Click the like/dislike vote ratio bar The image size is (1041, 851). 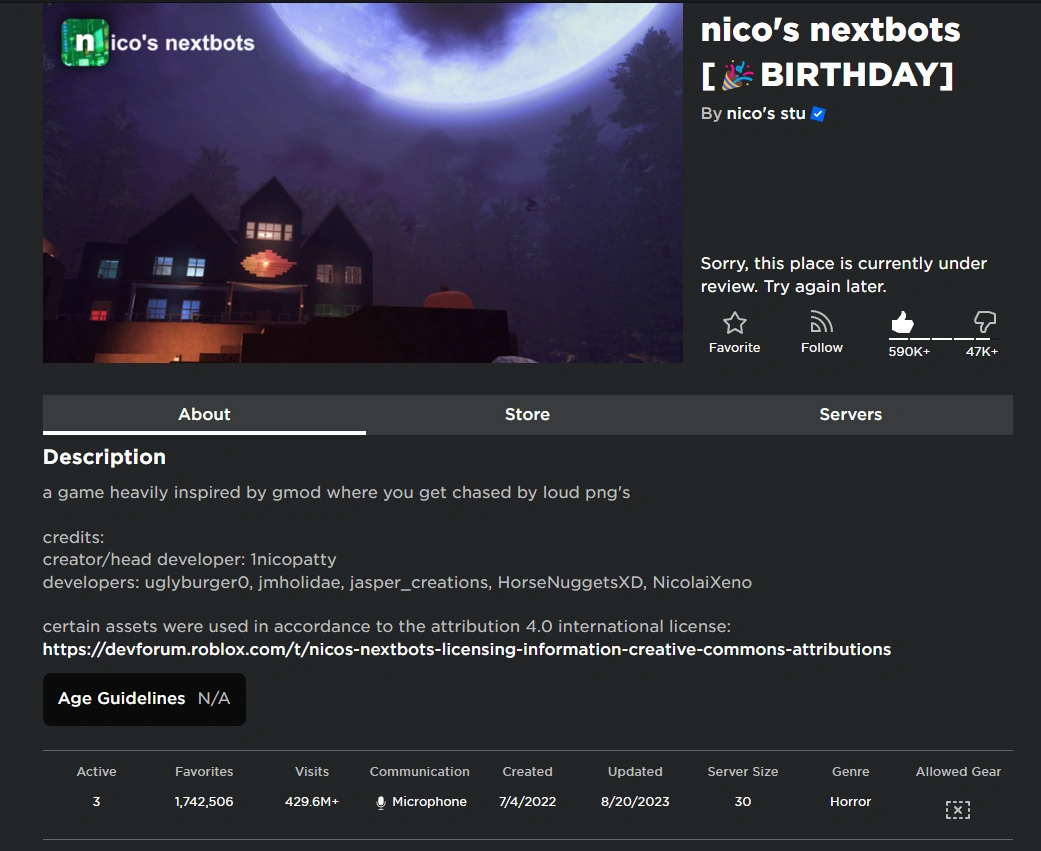[943, 339]
